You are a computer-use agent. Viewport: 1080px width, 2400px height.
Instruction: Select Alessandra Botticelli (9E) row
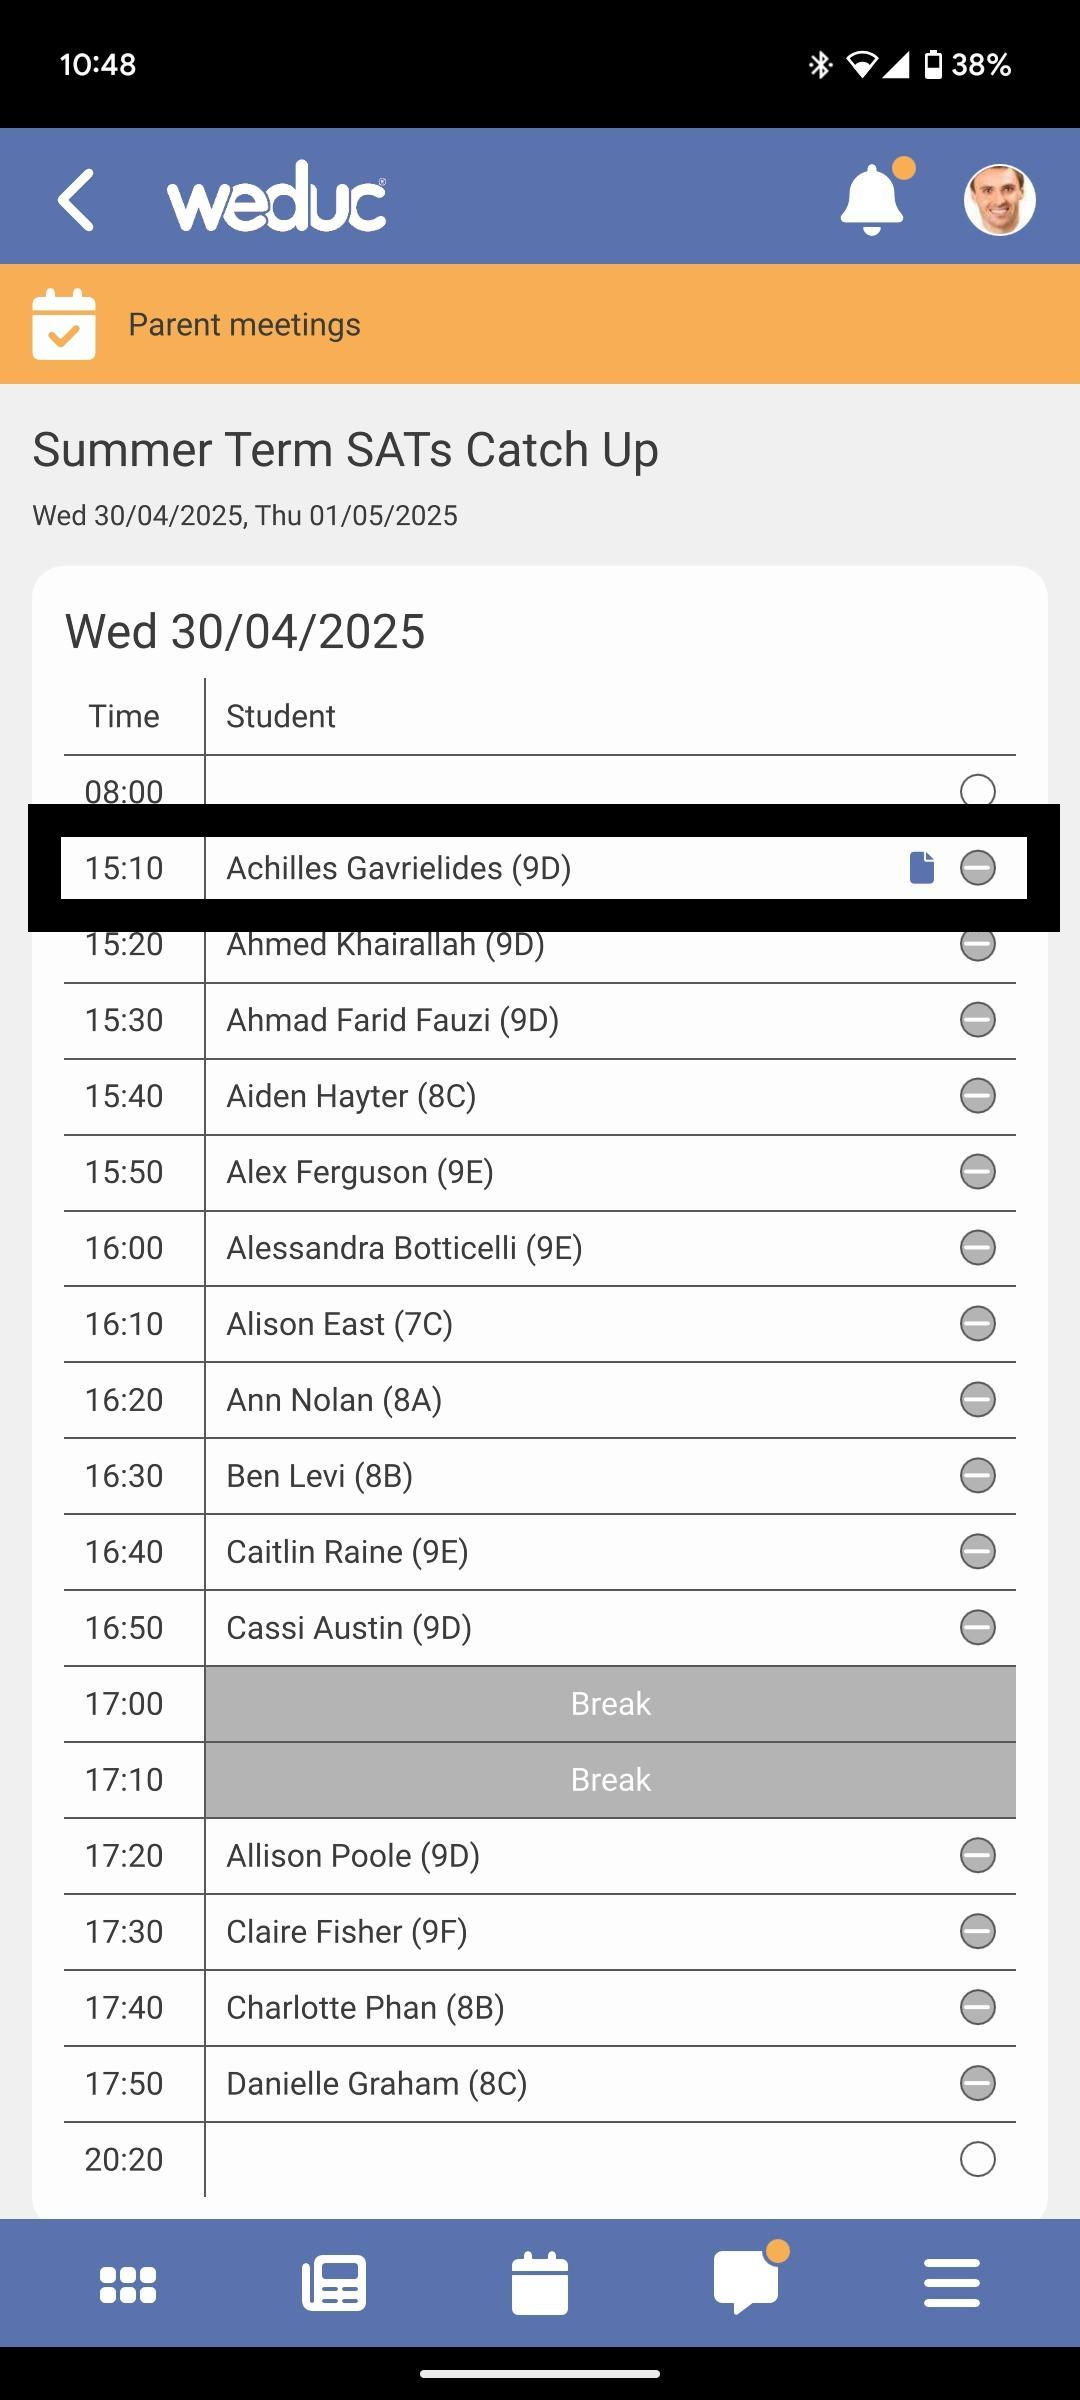tap(404, 1248)
